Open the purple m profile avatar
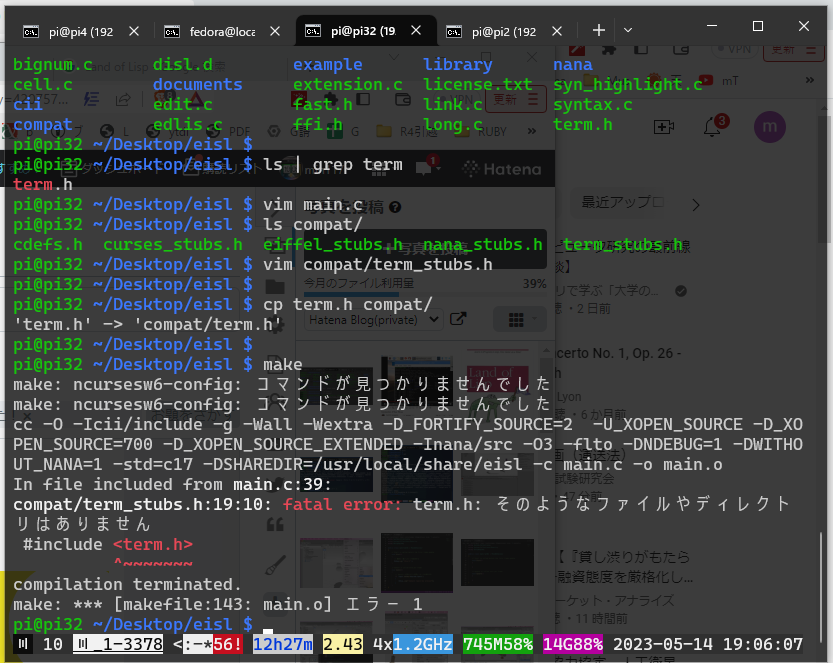Image resolution: width=833 pixels, height=663 pixels. [770, 127]
